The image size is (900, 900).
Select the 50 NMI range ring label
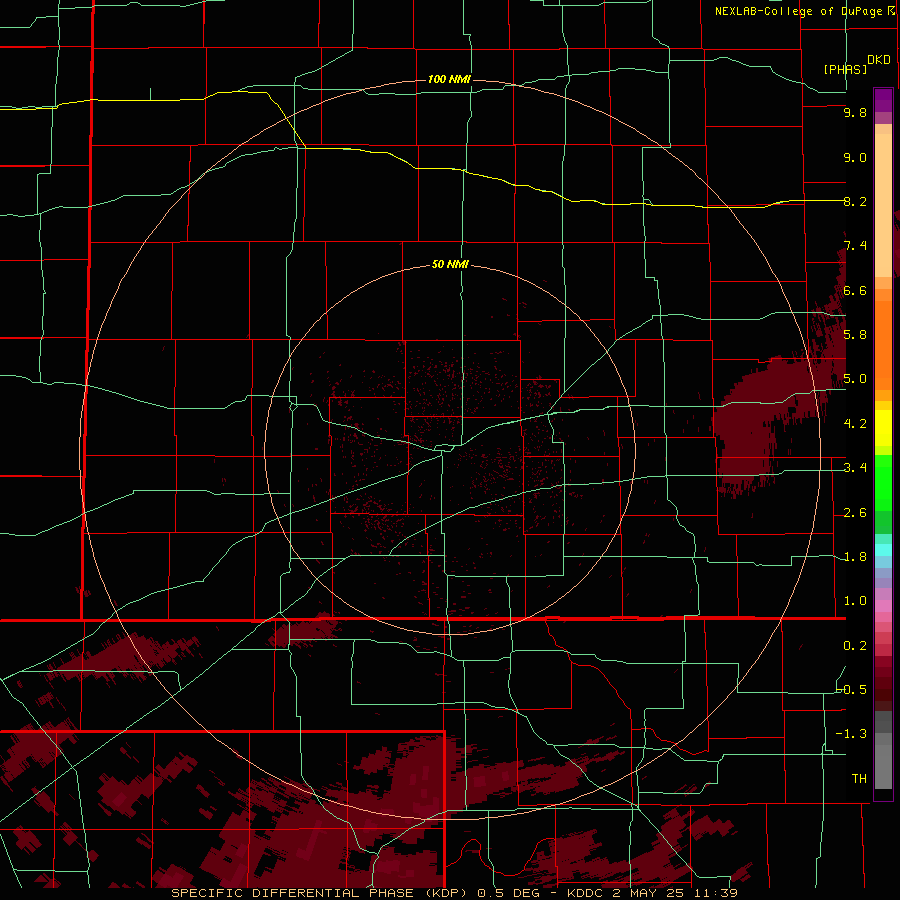click(x=450, y=264)
